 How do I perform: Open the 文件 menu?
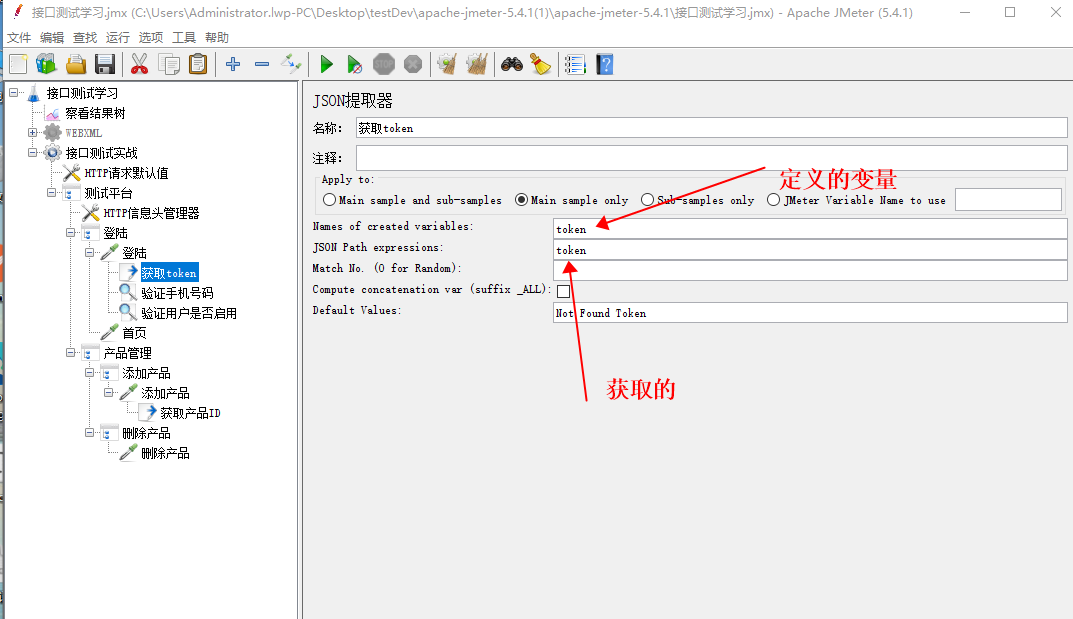(19, 38)
